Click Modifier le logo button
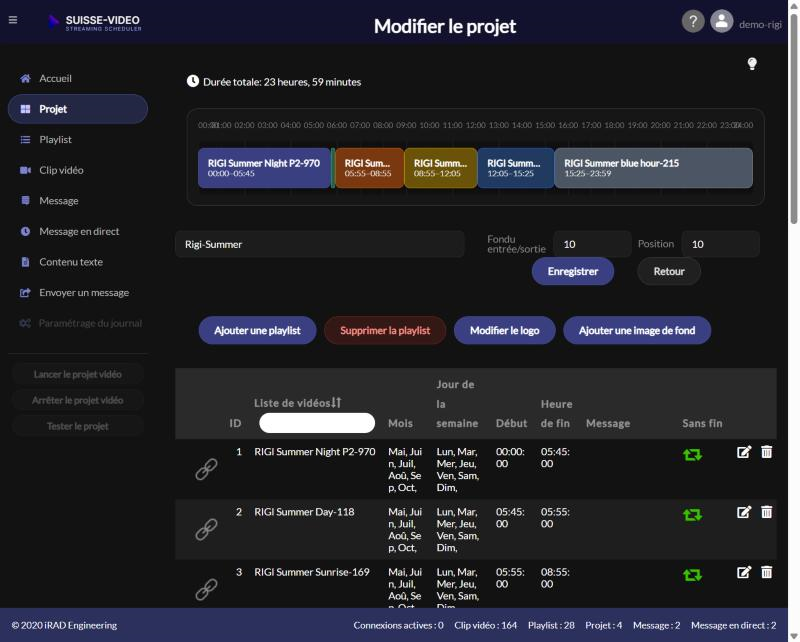The height and width of the screenshot is (642, 800). click(505, 331)
